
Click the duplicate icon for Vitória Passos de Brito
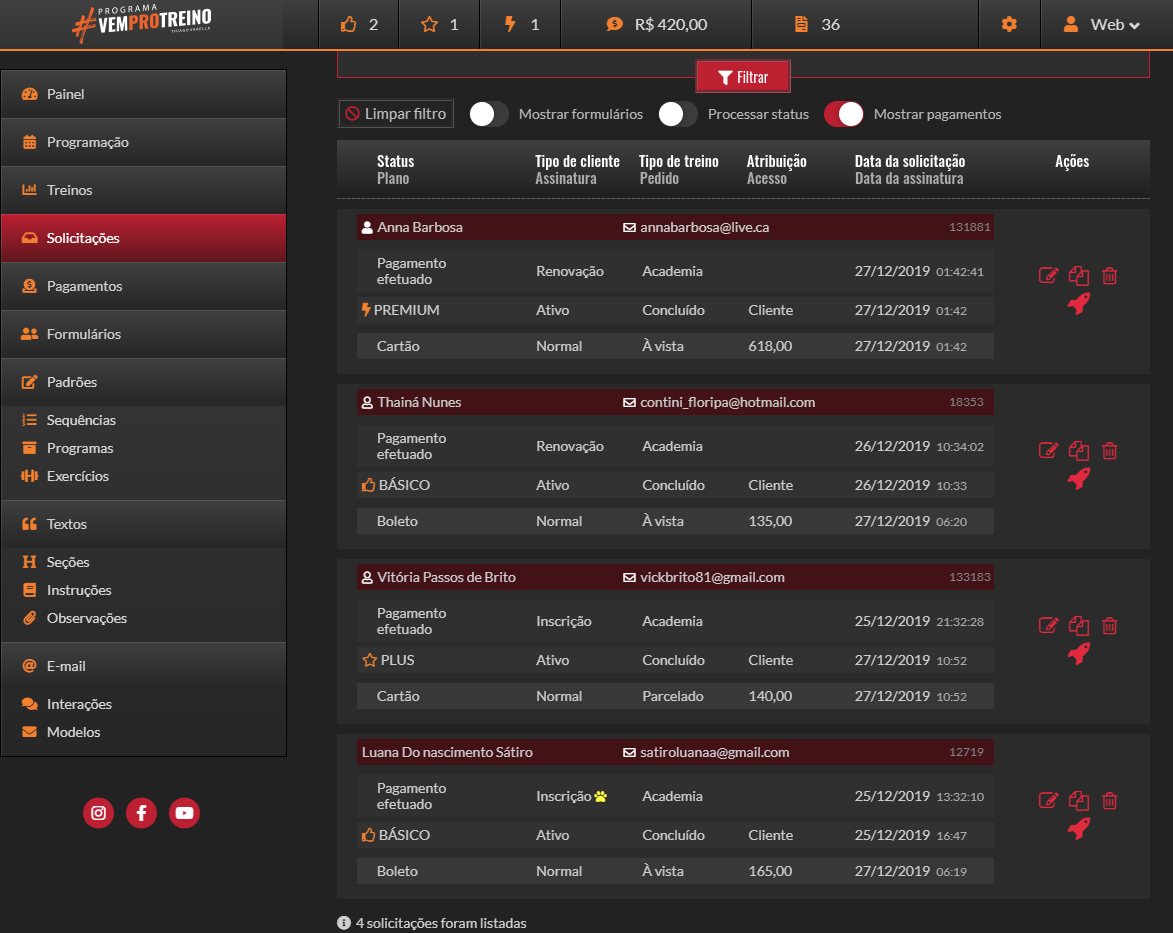1078,626
